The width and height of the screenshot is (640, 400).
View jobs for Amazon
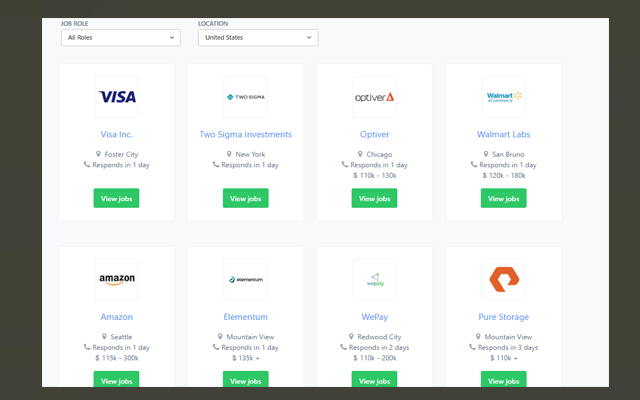coord(117,380)
